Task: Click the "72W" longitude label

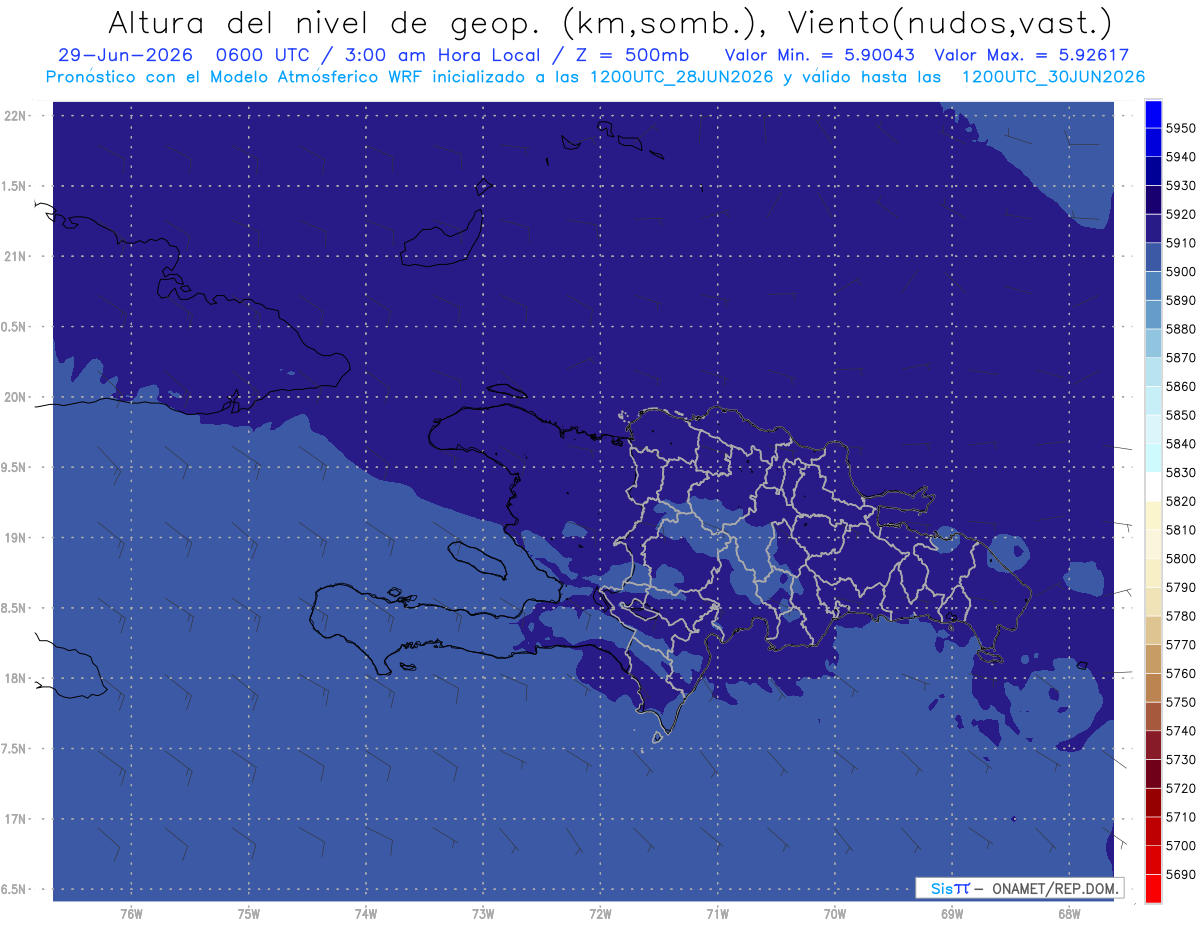Action: pos(600,914)
